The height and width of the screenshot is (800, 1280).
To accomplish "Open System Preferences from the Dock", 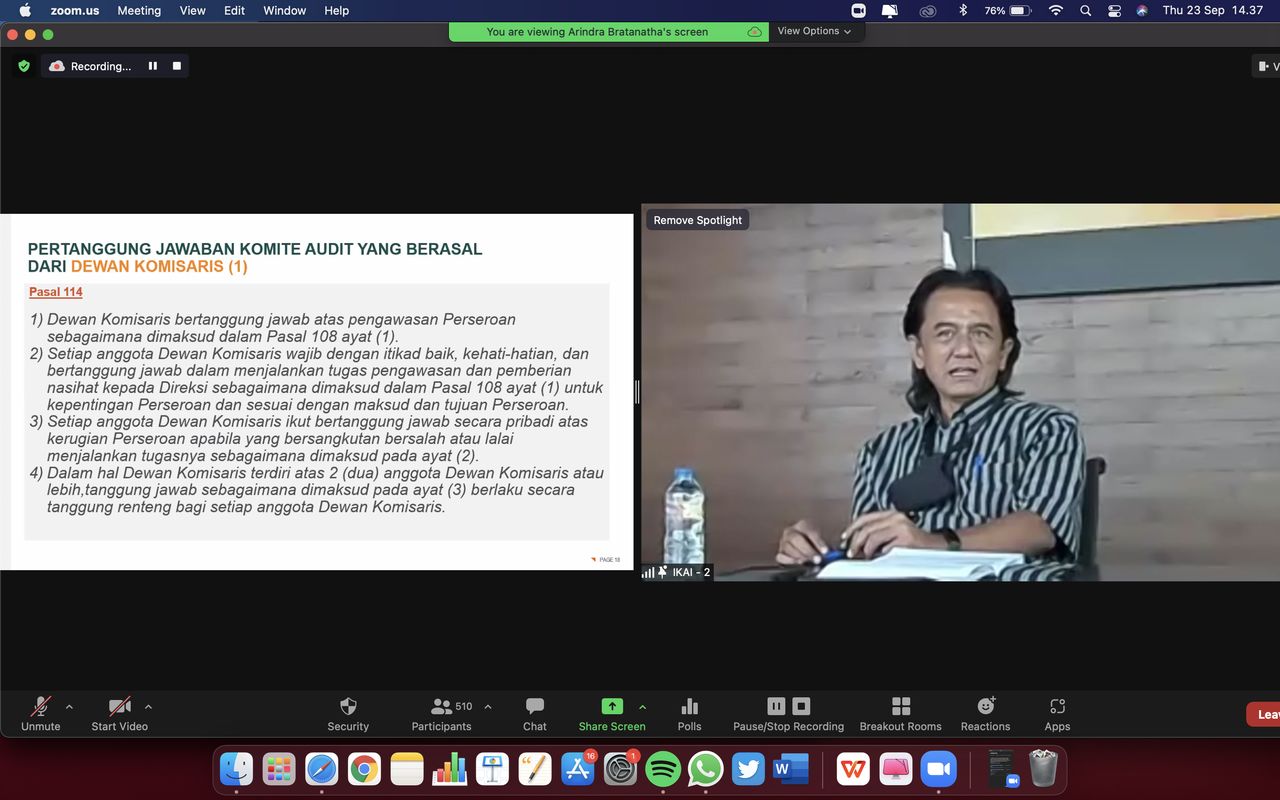I will coord(621,769).
